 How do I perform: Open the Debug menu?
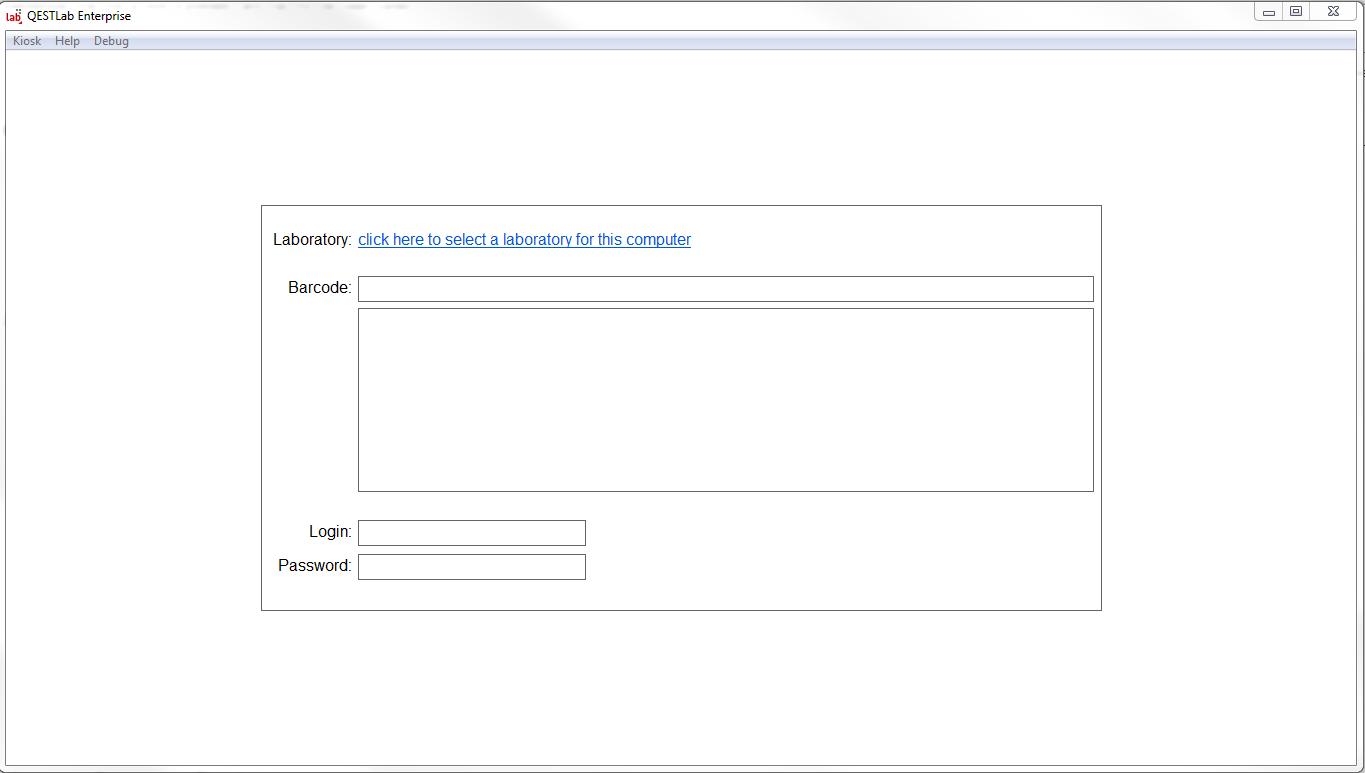coord(111,41)
